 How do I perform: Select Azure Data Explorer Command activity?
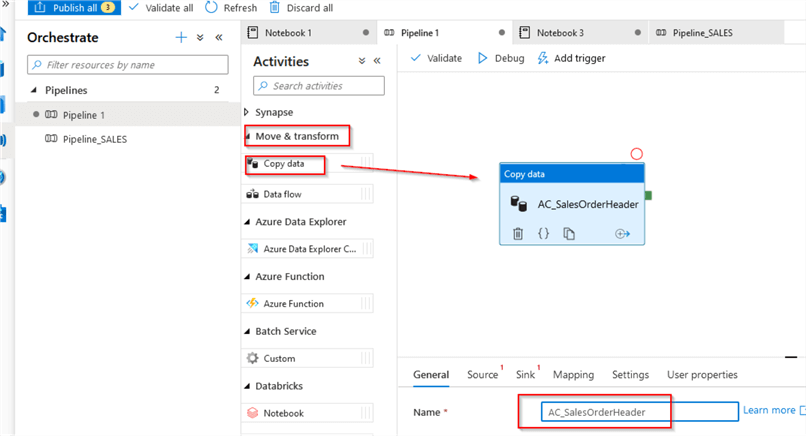click(x=307, y=249)
